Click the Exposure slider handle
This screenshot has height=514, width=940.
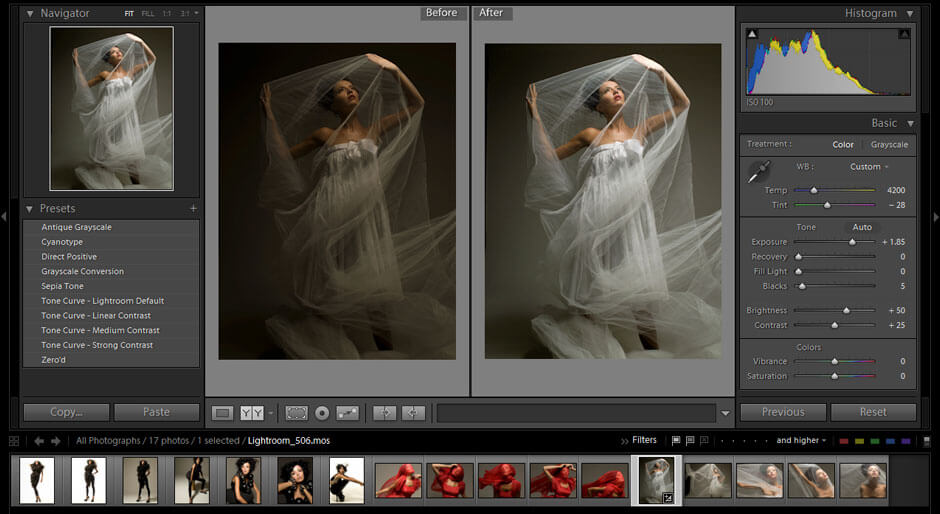[x=852, y=242]
